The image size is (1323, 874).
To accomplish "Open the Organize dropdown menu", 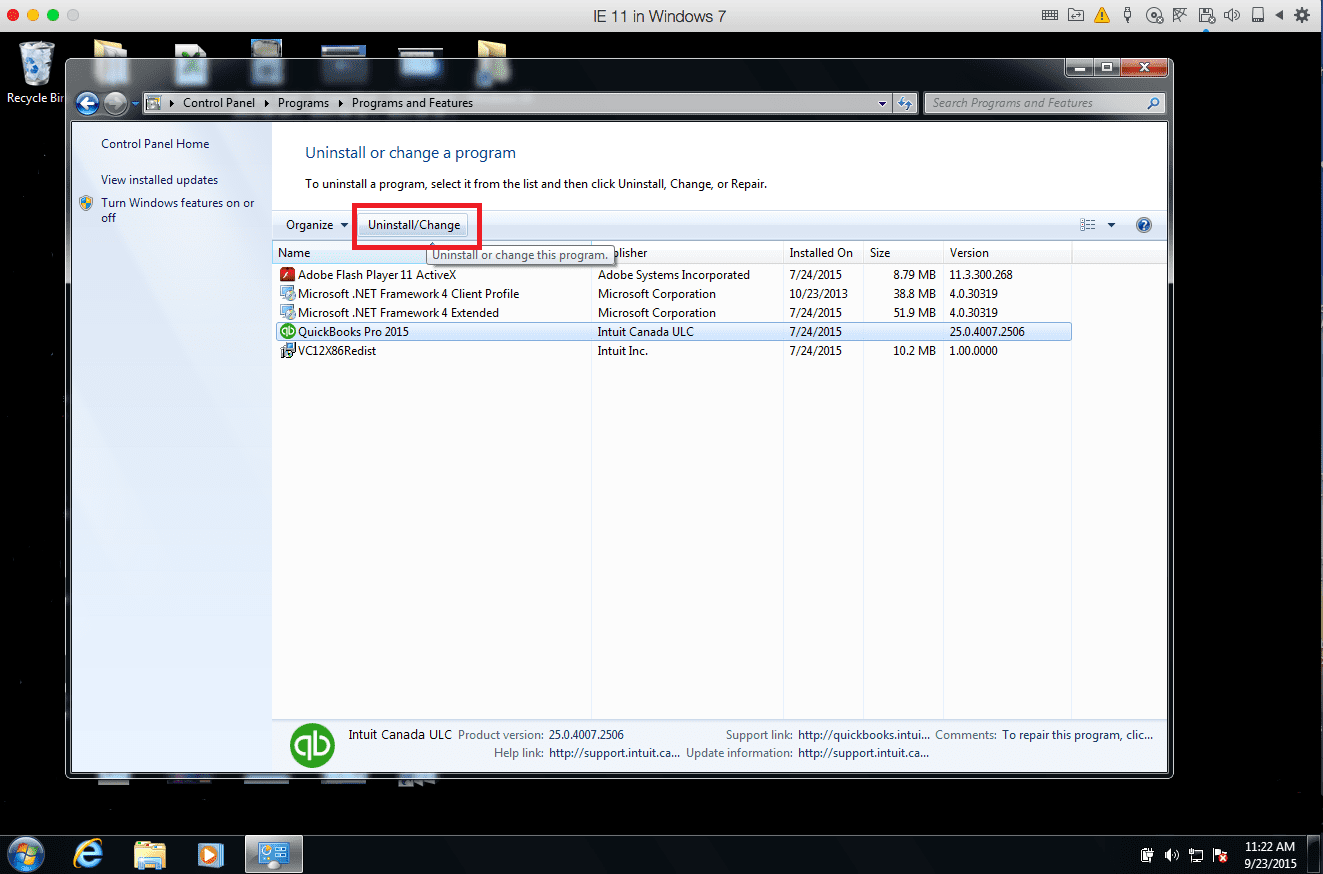I will tap(313, 224).
